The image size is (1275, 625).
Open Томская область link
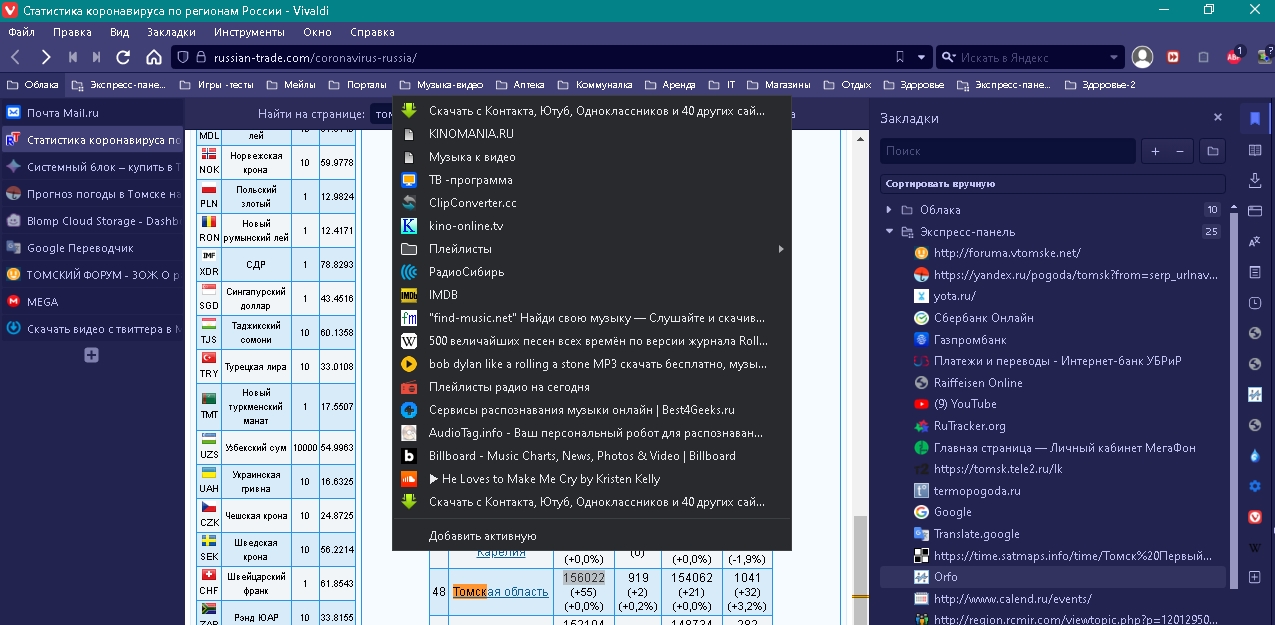(x=500, y=592)
